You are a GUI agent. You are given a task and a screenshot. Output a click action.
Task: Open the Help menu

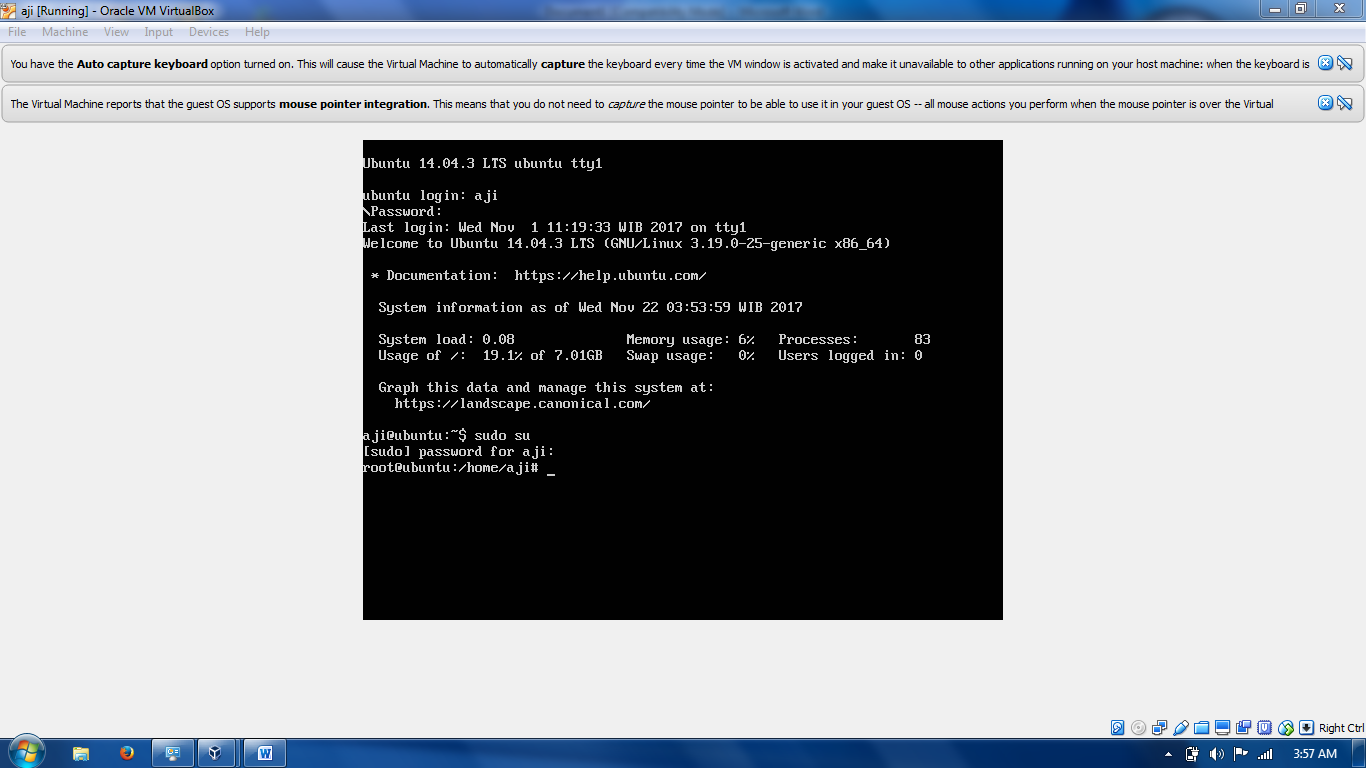[x=257, y=32]
